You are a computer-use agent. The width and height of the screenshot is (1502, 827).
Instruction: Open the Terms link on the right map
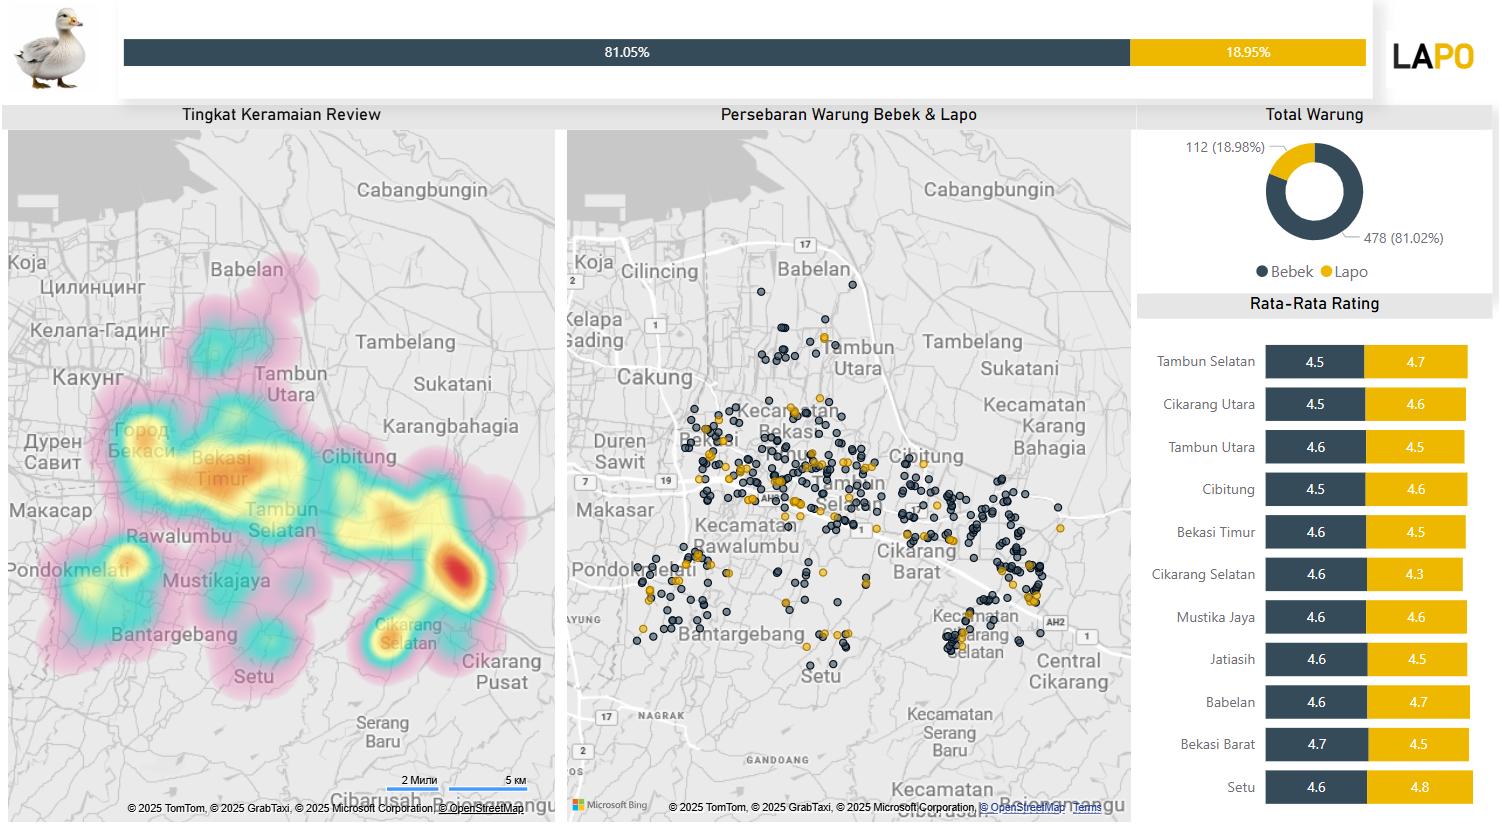[x=1087, y=808]
